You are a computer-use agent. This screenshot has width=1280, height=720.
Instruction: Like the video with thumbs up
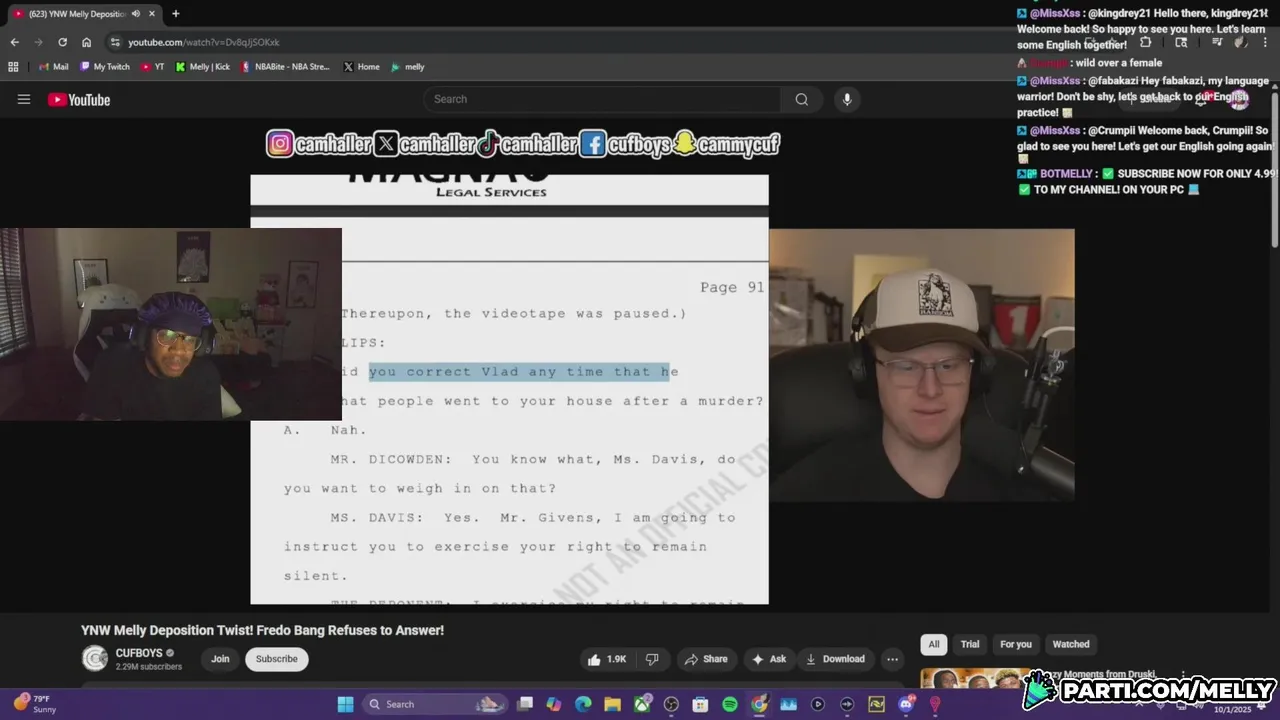coord(607,659)
